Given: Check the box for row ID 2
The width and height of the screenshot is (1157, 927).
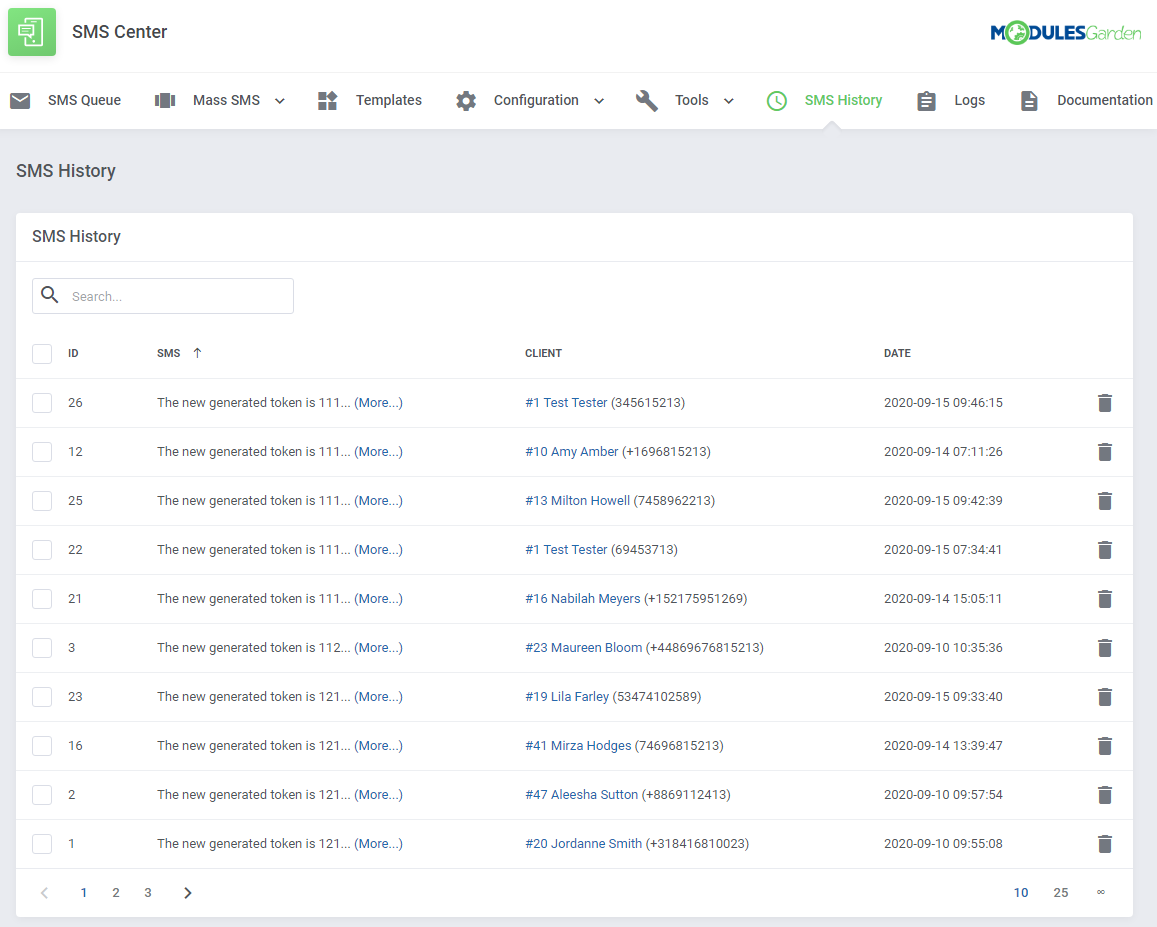Looking at the screenshot, I should [42, 795].
